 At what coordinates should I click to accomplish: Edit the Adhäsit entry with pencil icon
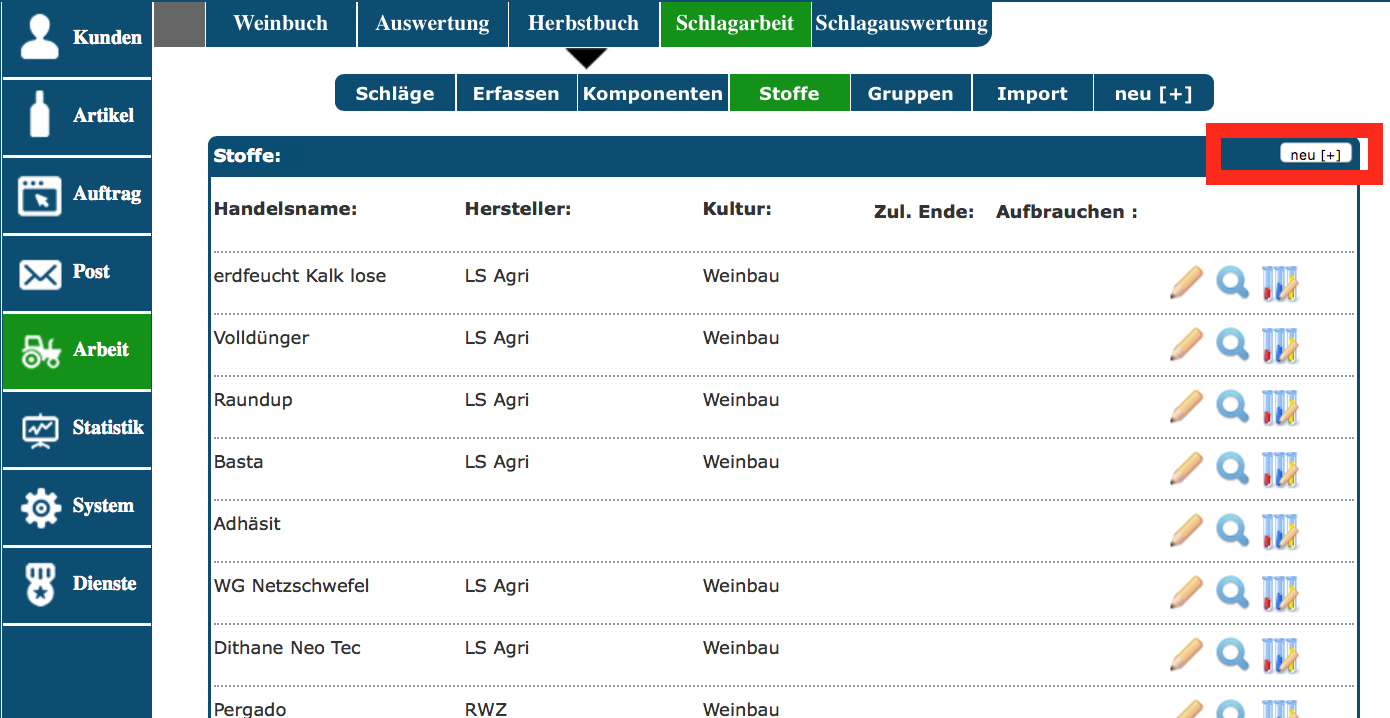1186,531
